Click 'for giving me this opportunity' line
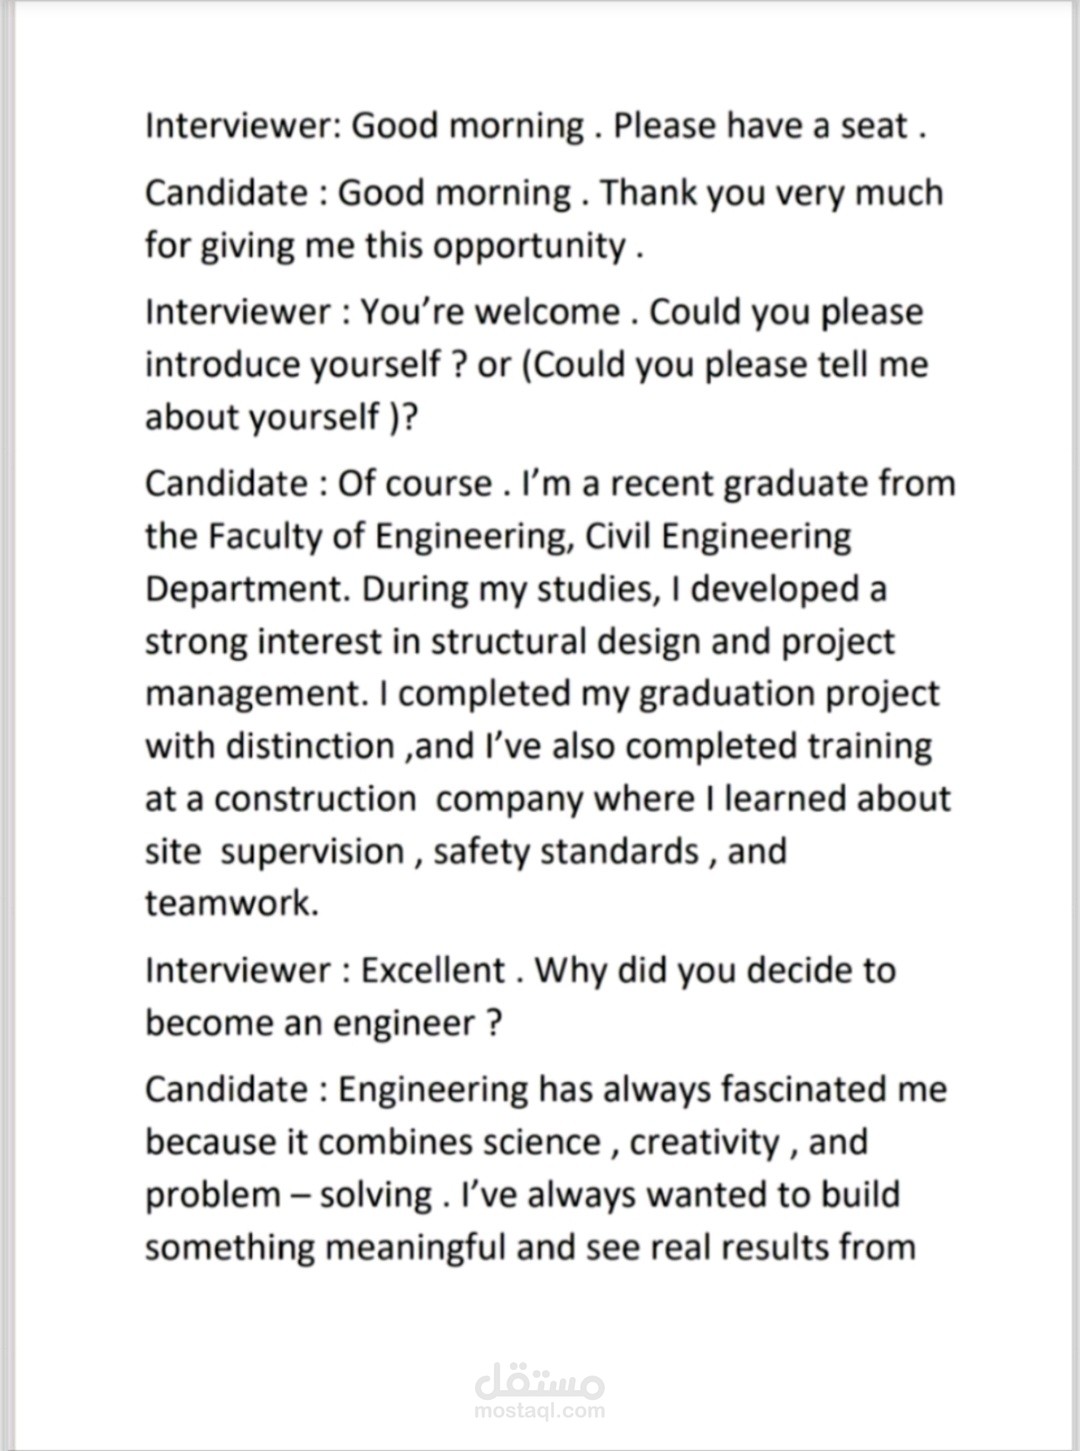This screenshot has width=1080, height=1451. (x=386, y=246)
